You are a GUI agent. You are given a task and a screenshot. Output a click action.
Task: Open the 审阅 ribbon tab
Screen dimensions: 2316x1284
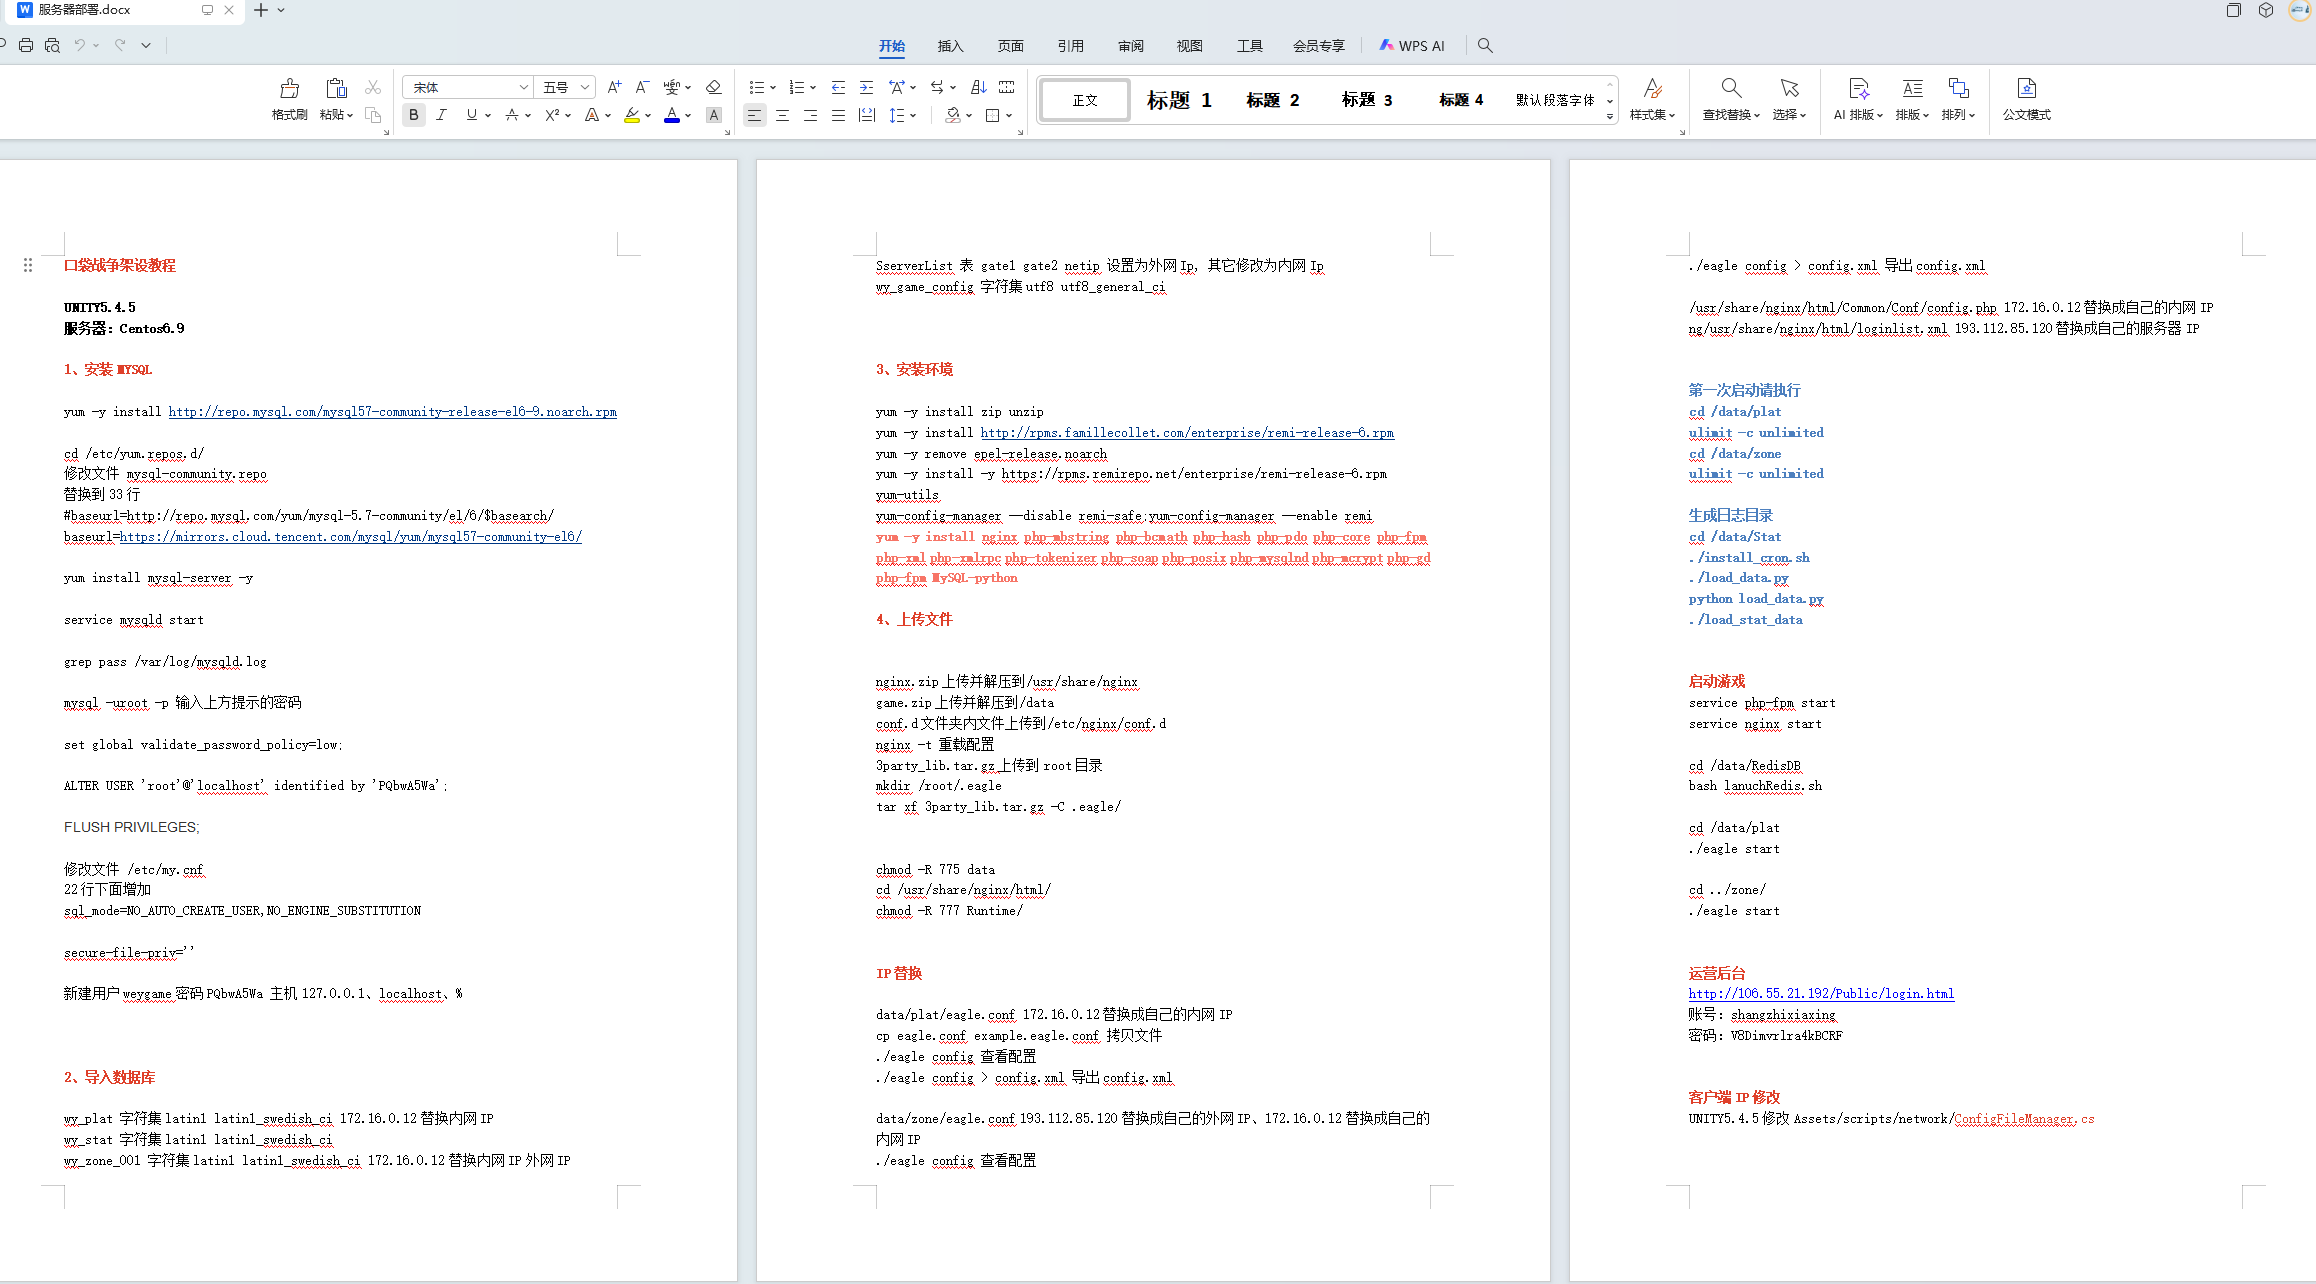point(1130,46)
